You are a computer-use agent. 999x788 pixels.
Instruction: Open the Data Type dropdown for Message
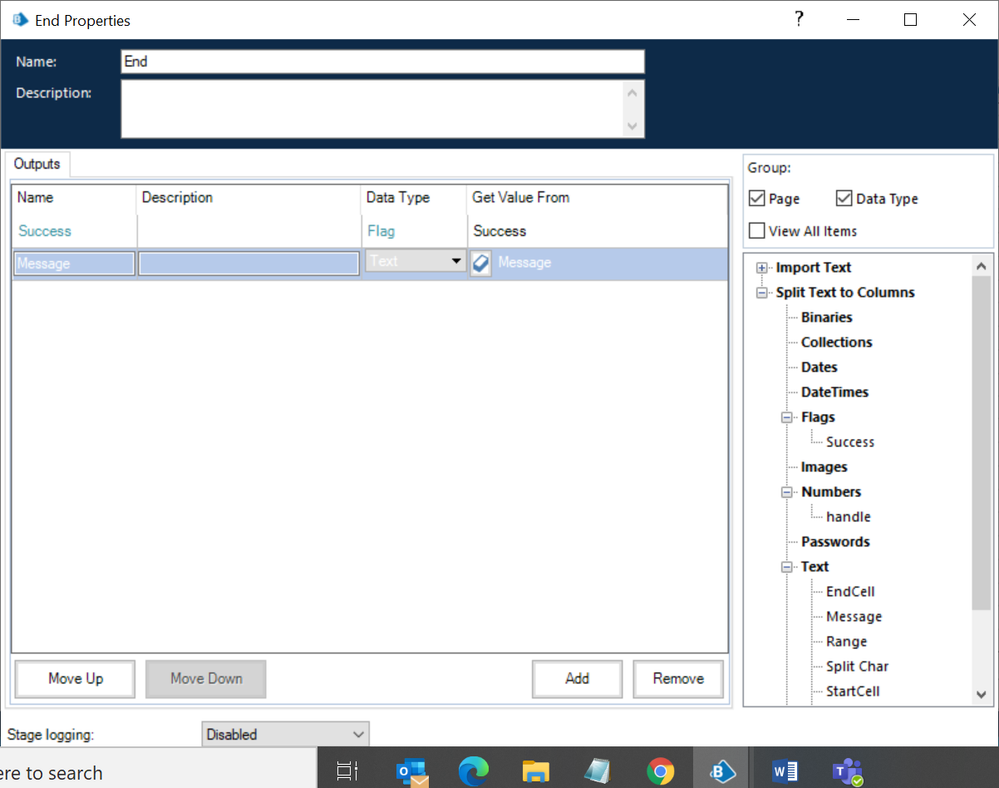pyautogui.click(x=456, y=262)
